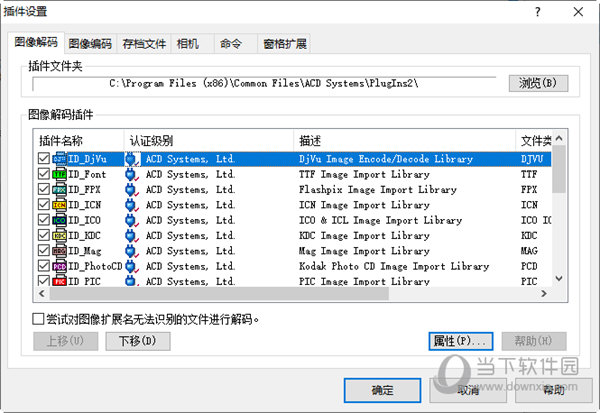Click the horizontal scrollbar right arrow

pos(544,294)
